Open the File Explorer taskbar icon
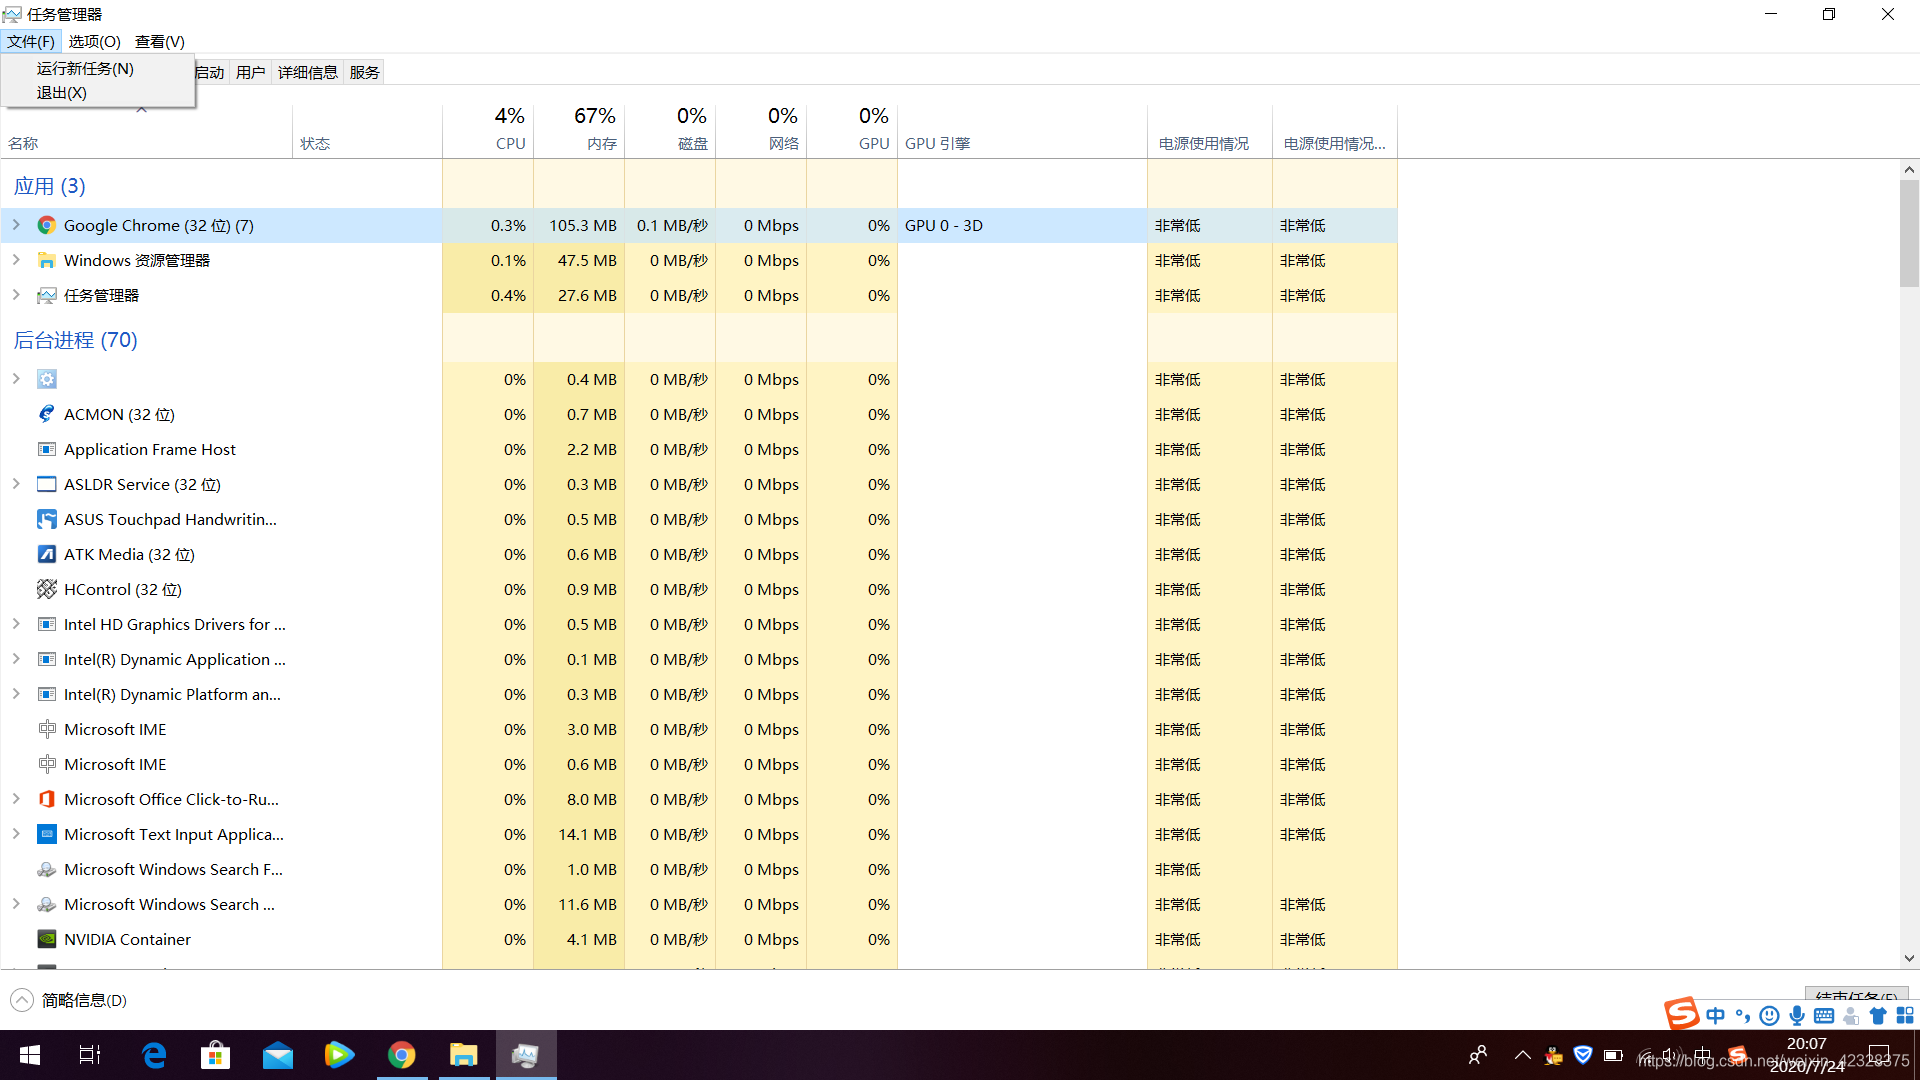 click(x=463, y=1055)
